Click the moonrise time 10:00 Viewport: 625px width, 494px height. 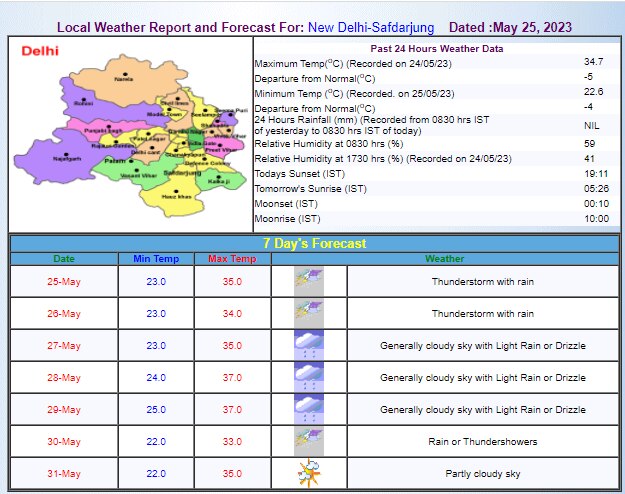(x=596, y=218)
